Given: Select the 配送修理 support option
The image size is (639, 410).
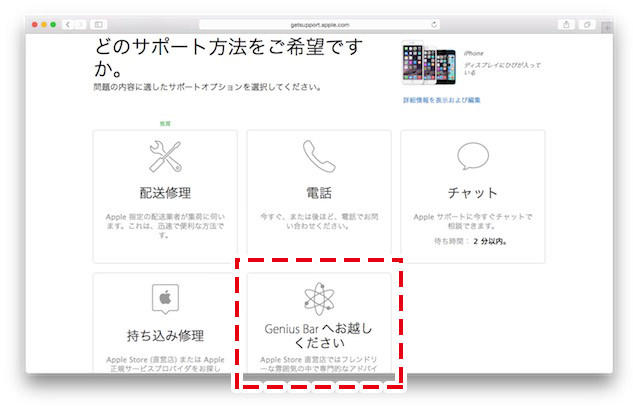Looking at the screenshot, I should [x=165, y=197].
